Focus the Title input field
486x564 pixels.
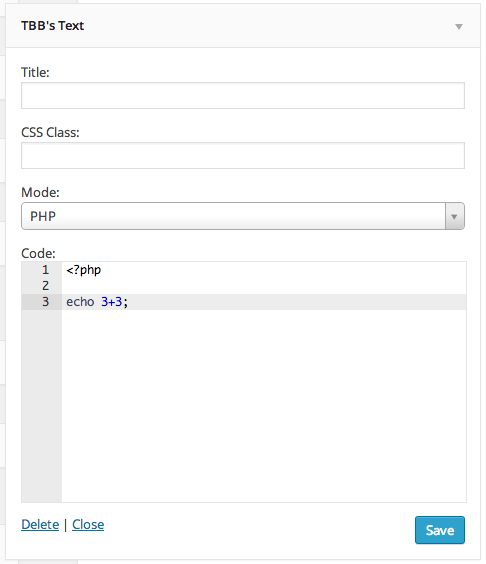pyautogui.click(x=243, y=96)
